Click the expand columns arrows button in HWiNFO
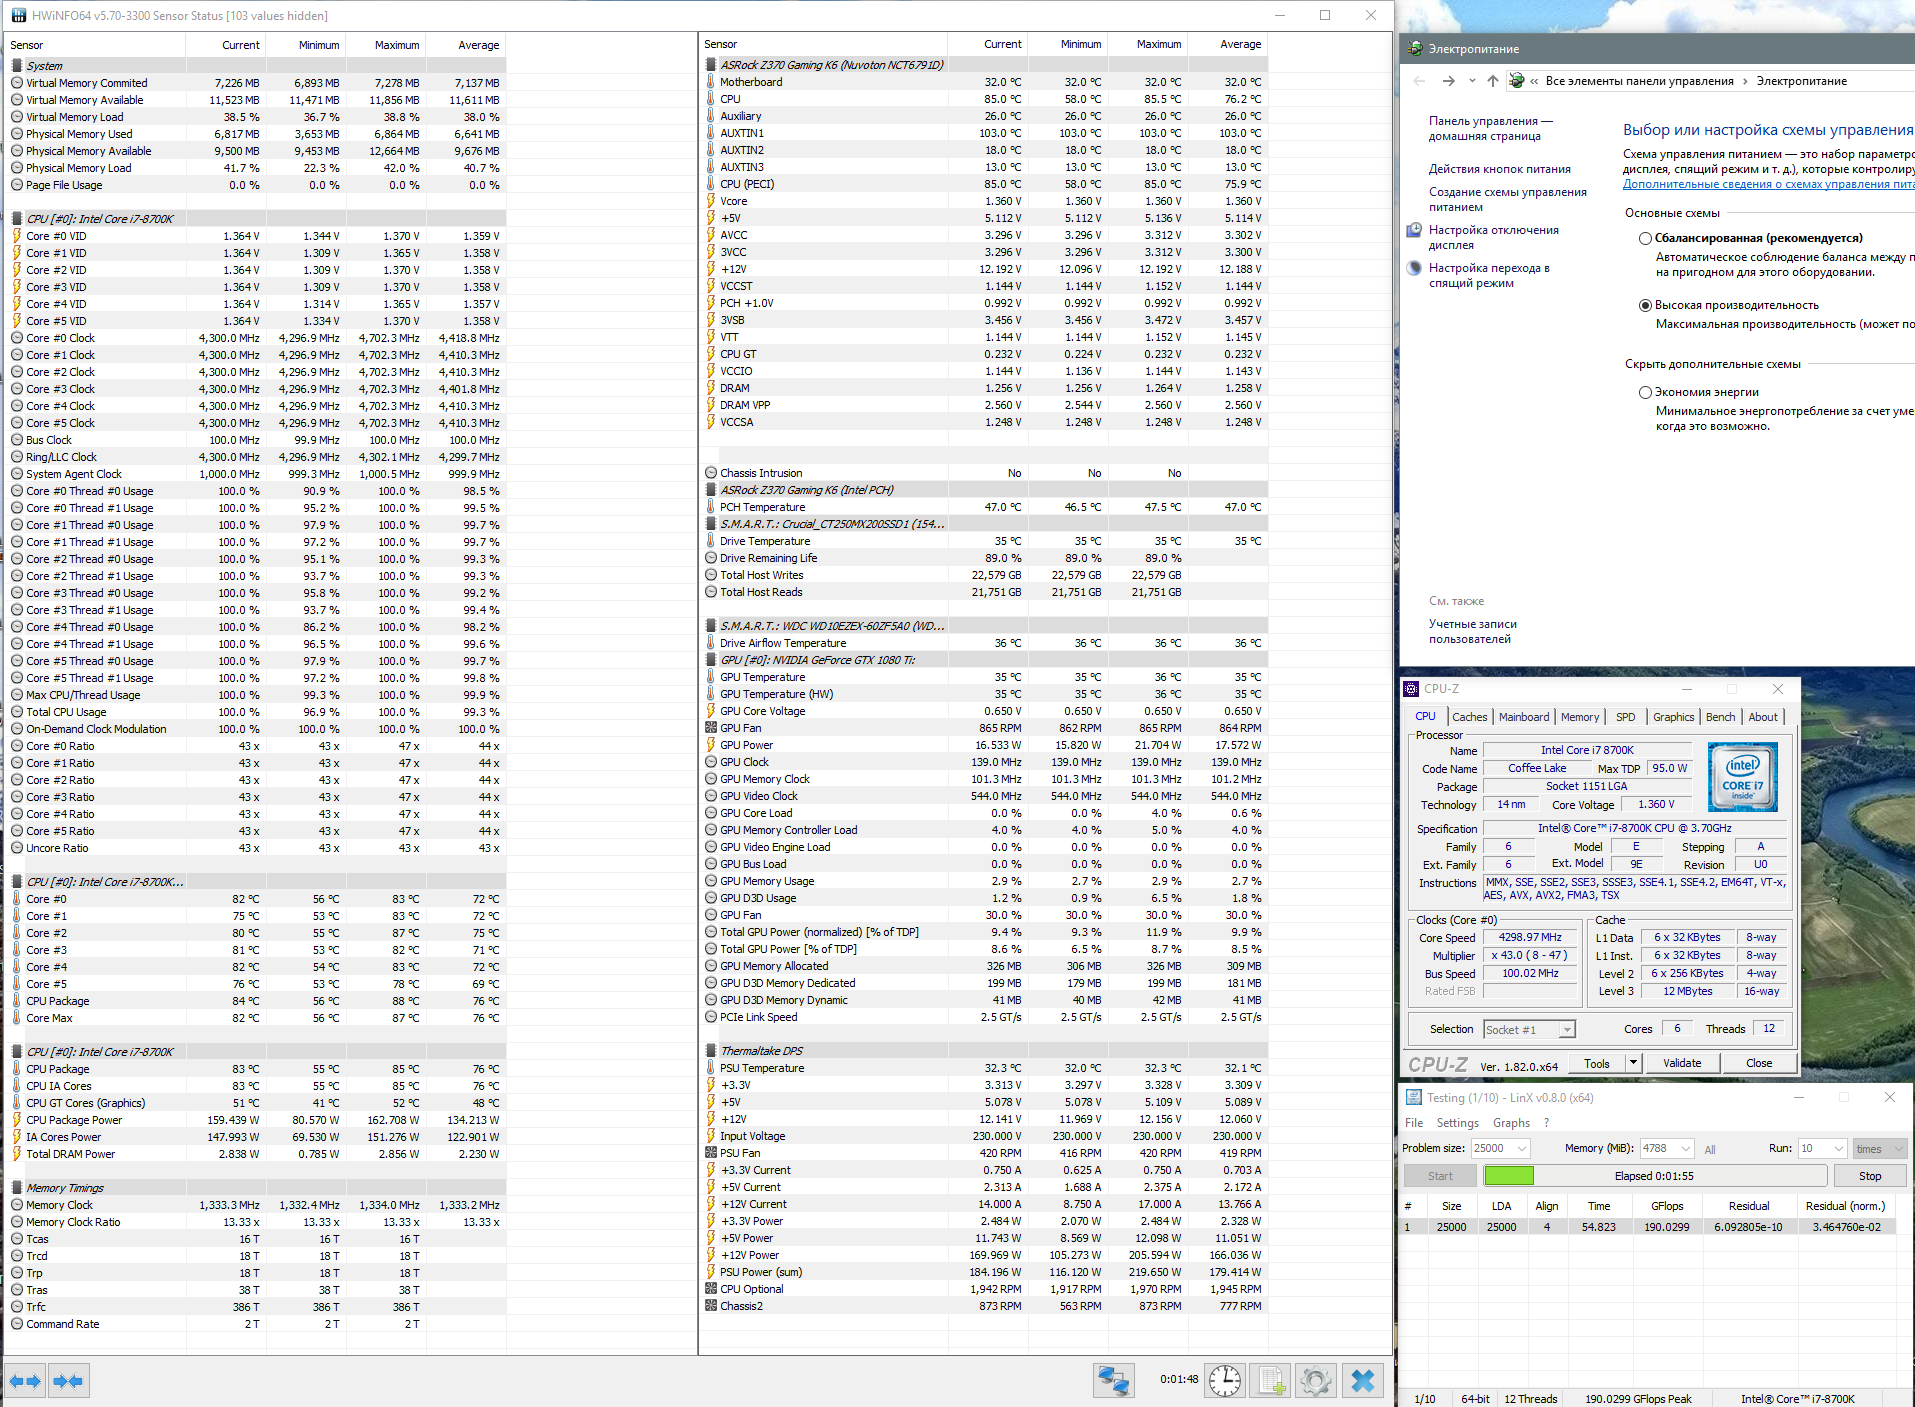 click(x=25, y=1381)
